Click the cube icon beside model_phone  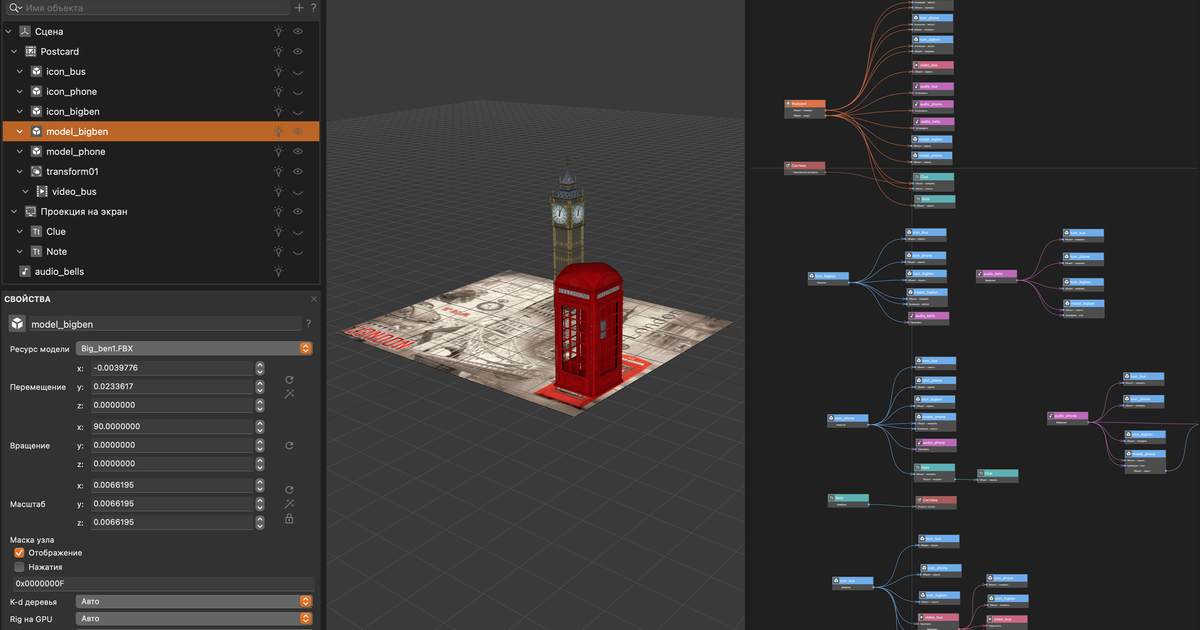pyautogui.click(x=37, y=151)
